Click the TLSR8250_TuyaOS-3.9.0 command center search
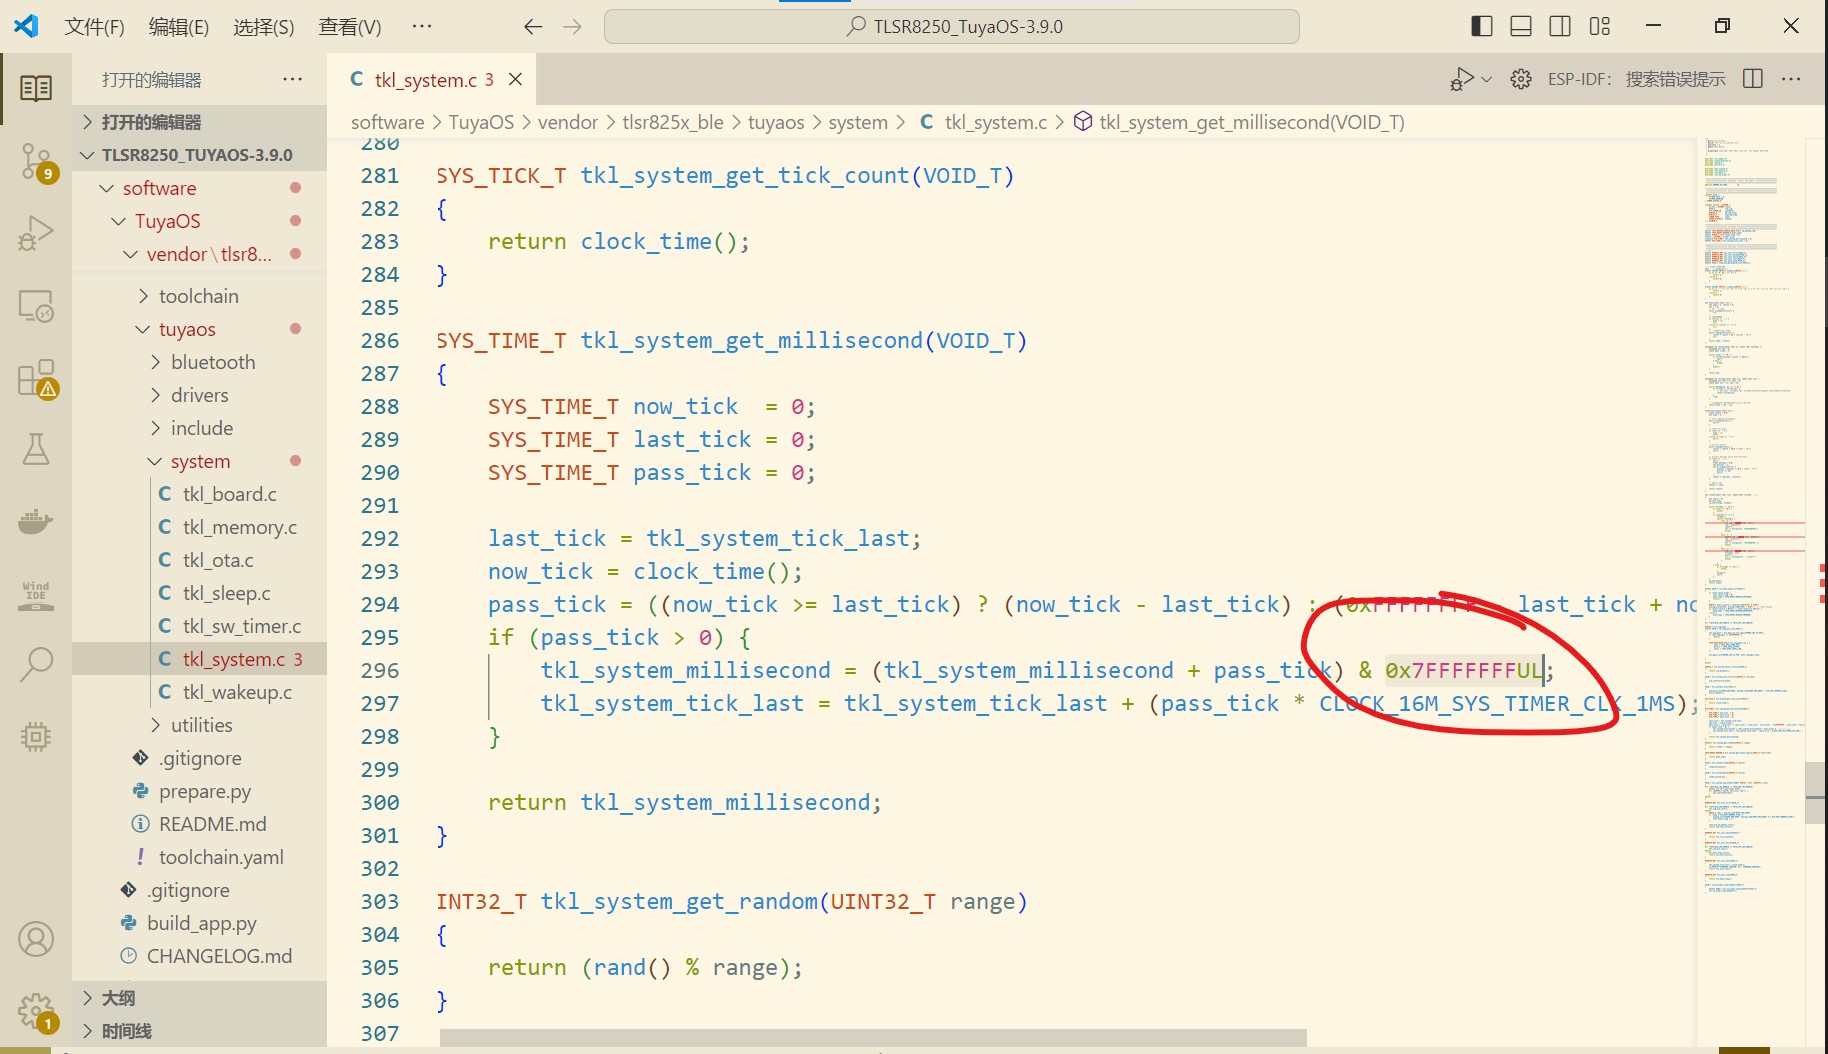 [952, 27]
